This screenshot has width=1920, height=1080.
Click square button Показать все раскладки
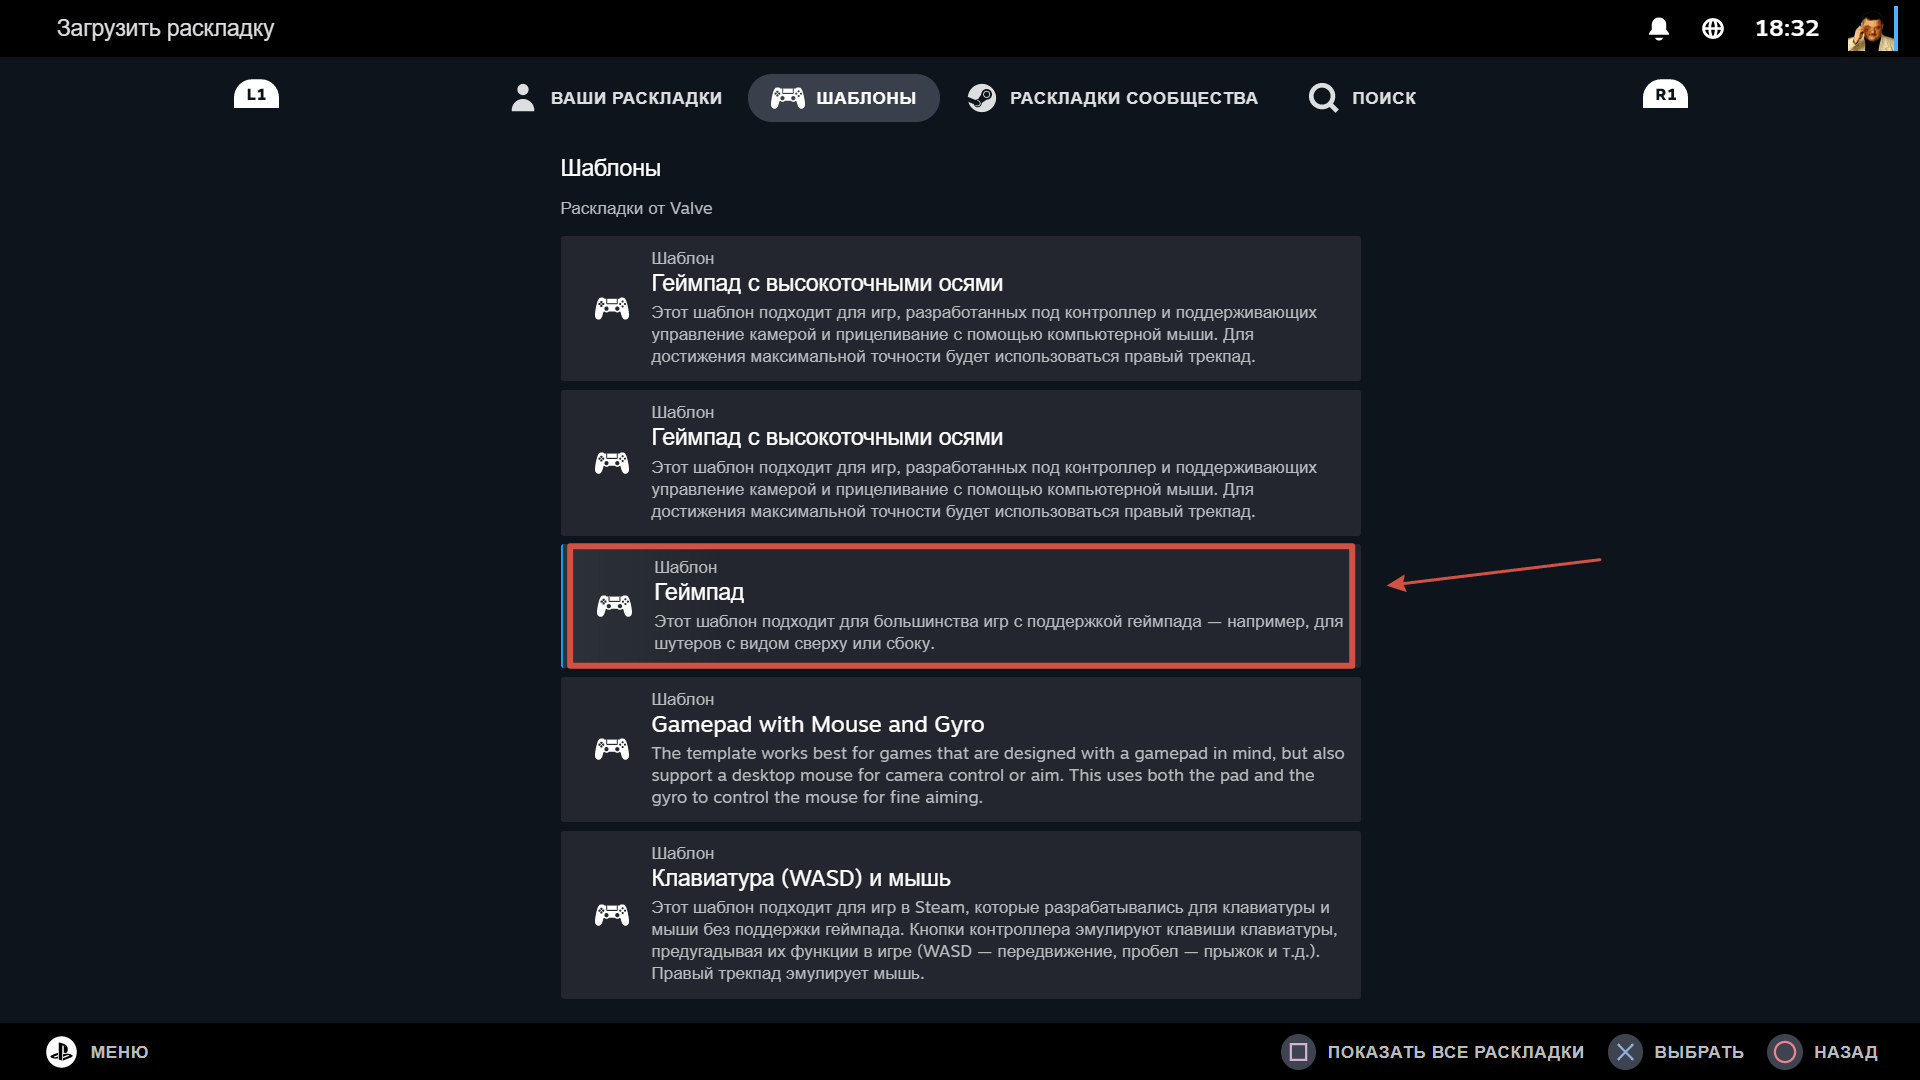click(x=1298, y=1051)
